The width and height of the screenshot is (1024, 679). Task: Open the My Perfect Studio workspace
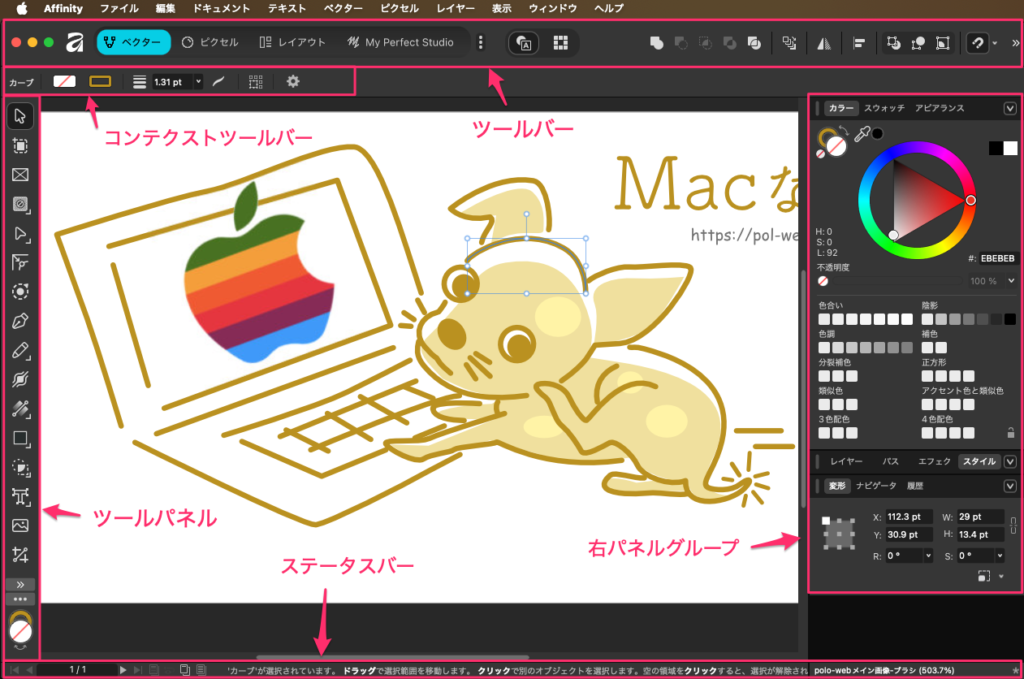pyautogui.click(x=400, y=43)
